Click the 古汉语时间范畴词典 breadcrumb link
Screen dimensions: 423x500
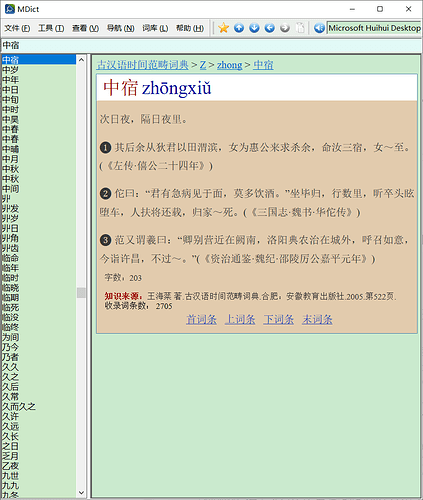[142, 65]
